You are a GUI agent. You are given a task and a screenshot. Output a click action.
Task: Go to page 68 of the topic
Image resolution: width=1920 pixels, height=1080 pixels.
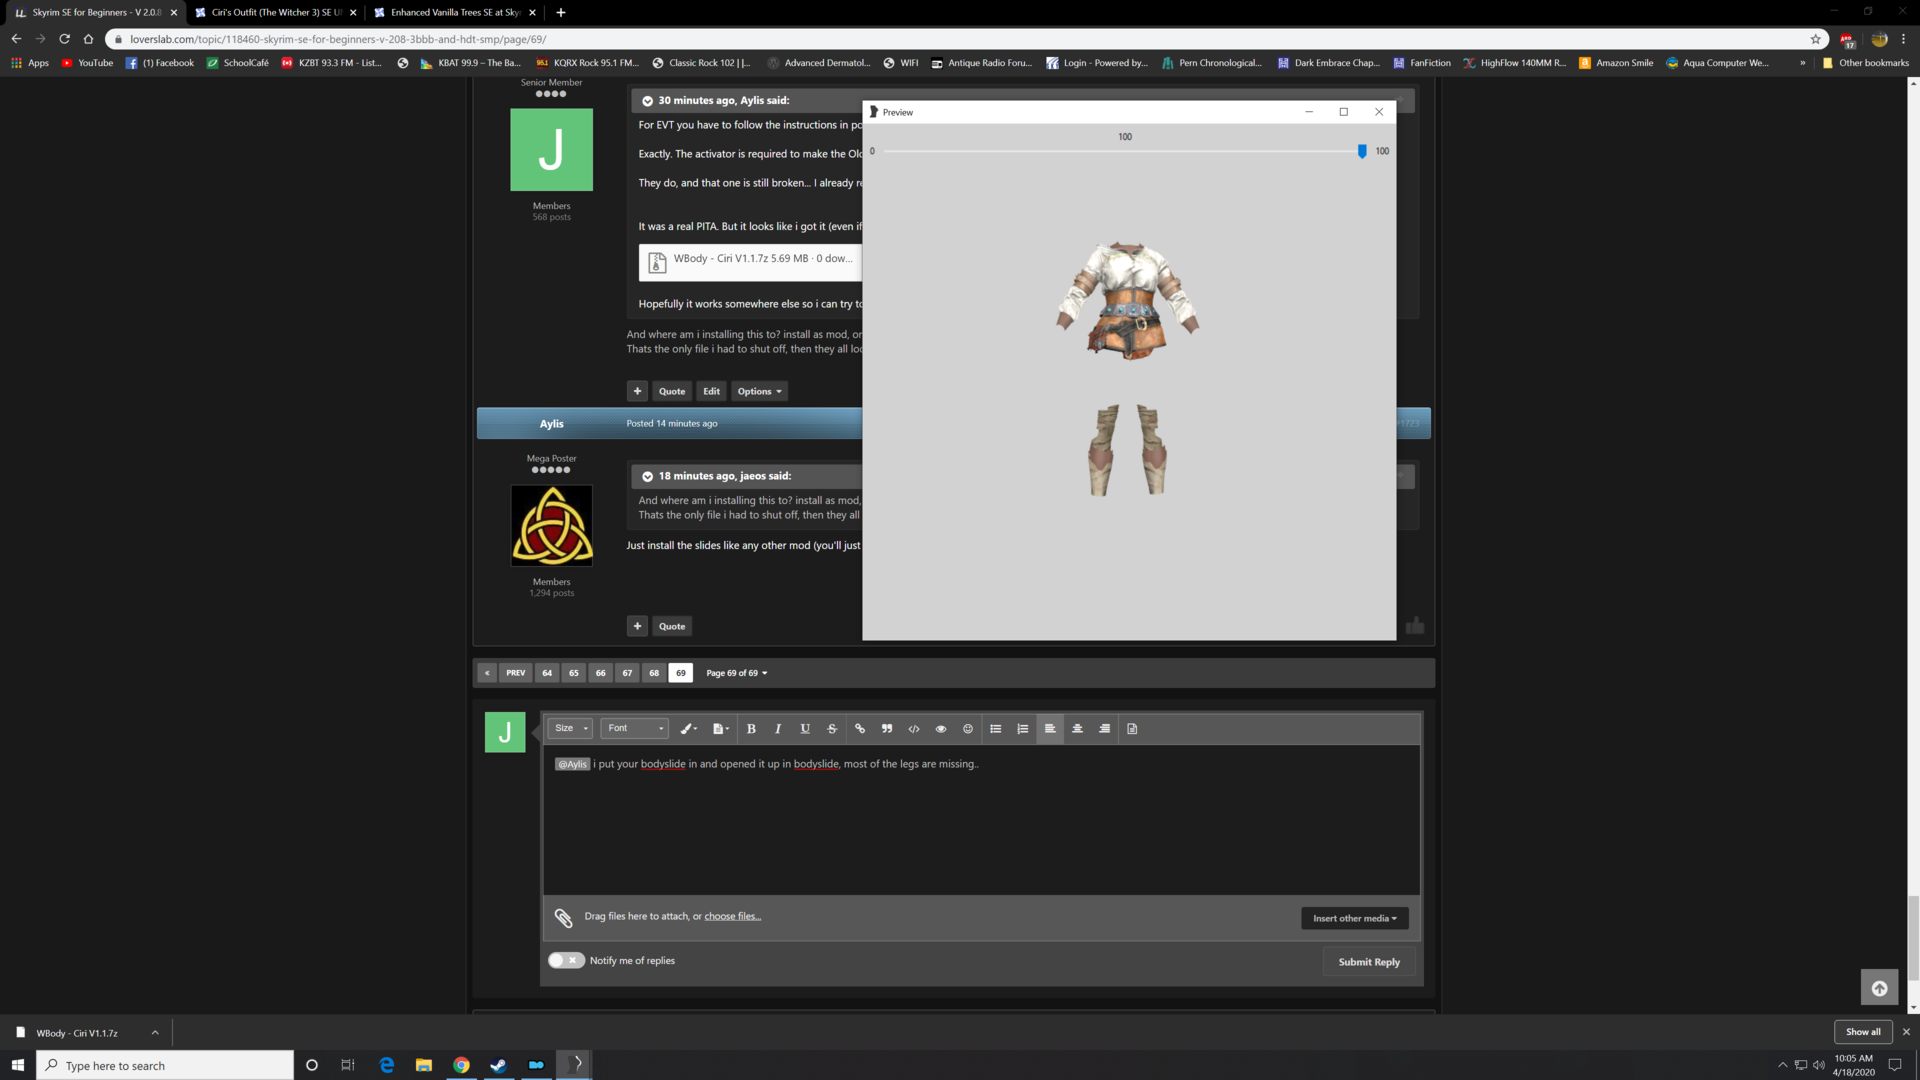click(654, 673)
